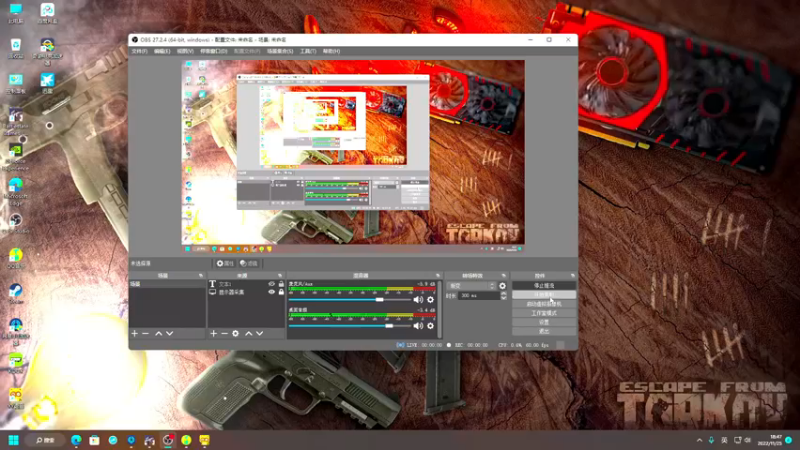Open Settings from the Controls panel
Screen dimensions: 800x450
[x=544, y=322]
